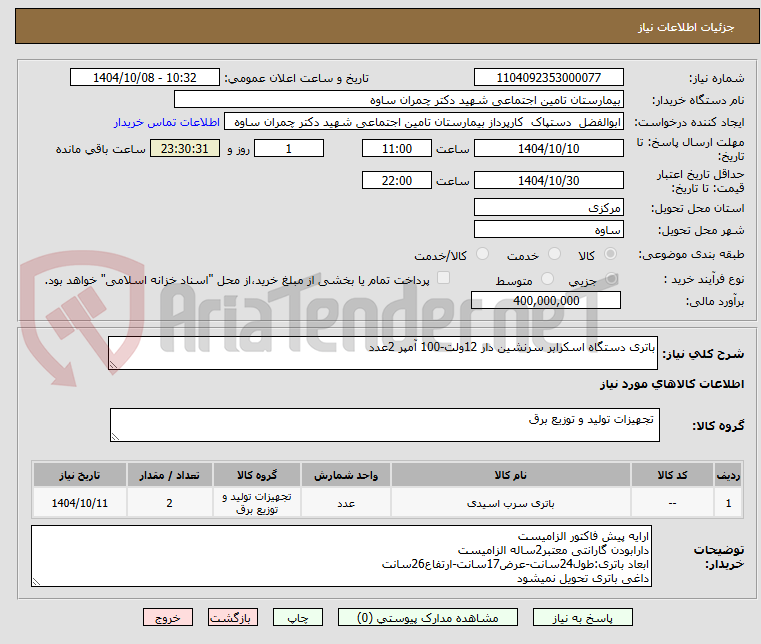This screenshot has height=644, width=761.
Task: Click the پاسخ به نیاز button
Action: (x=582, y=617)
